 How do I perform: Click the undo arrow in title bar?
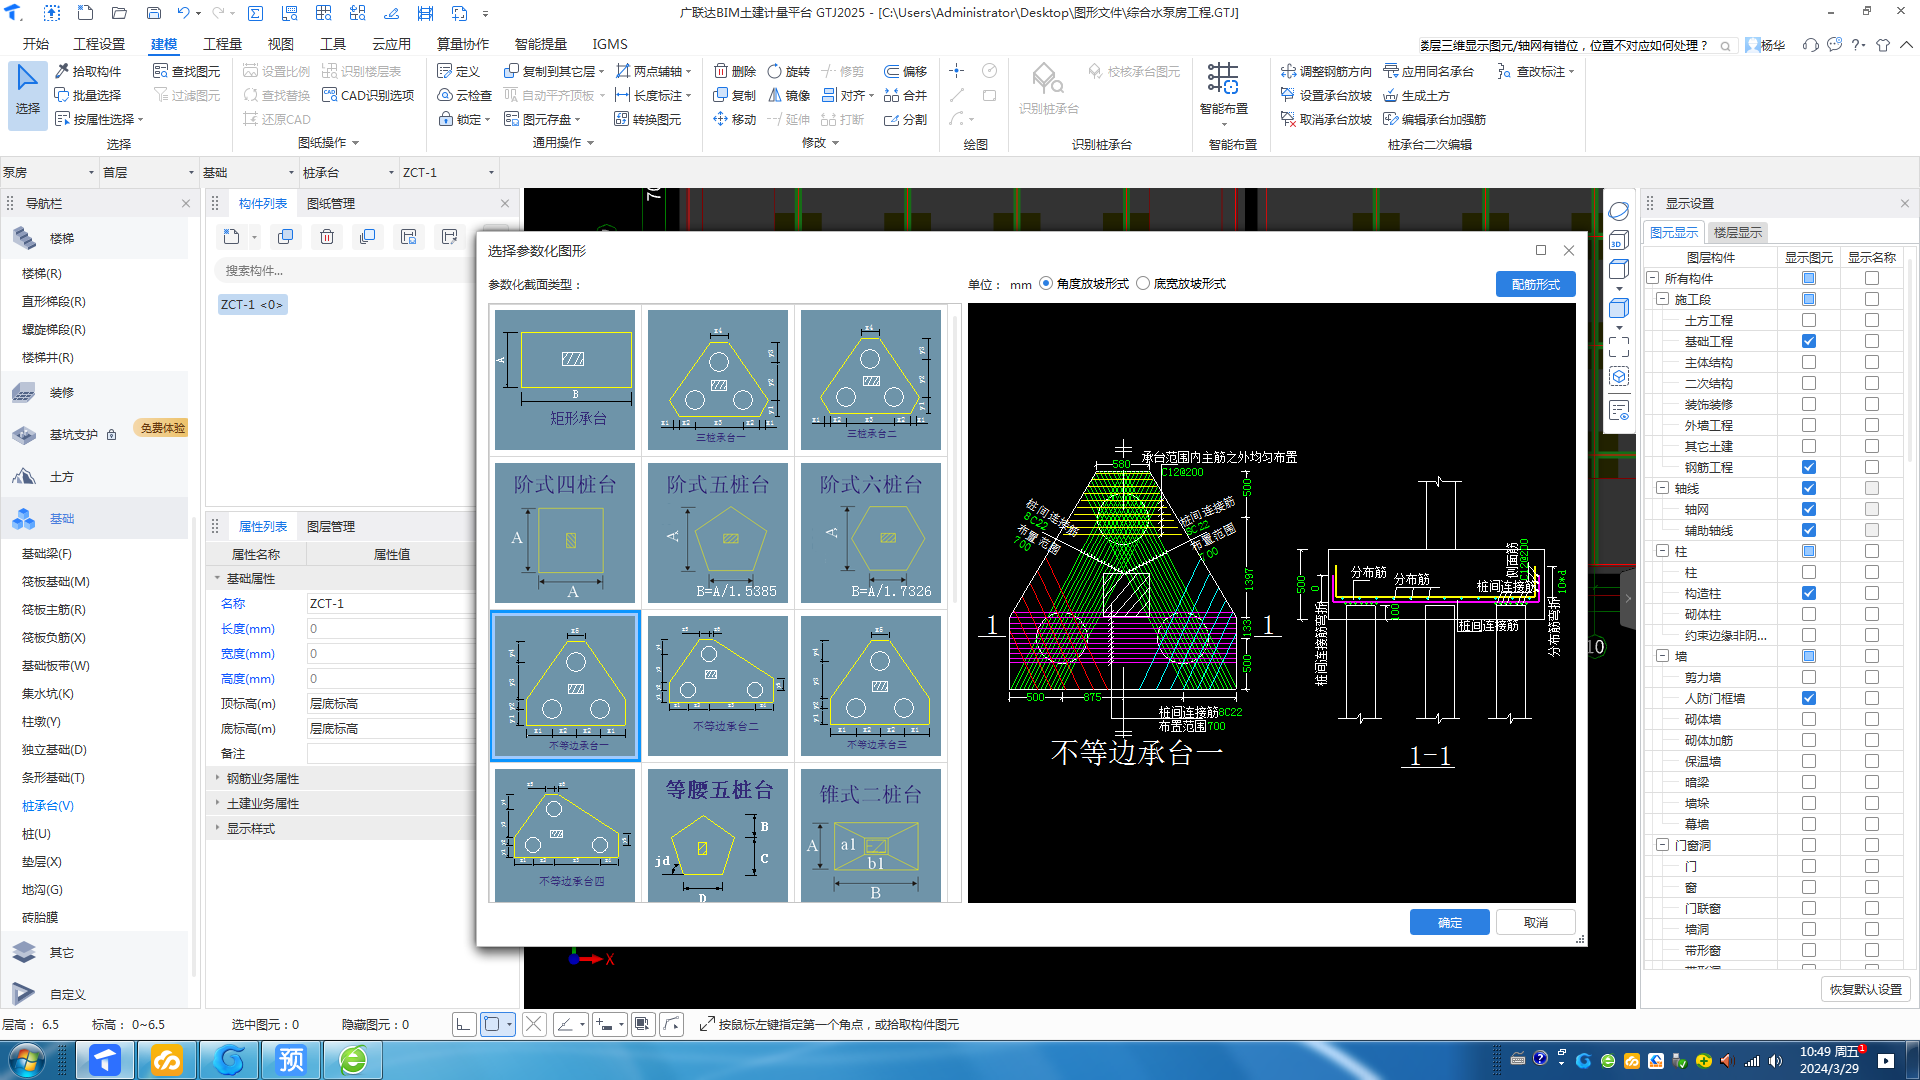click(x=183, y=13)
